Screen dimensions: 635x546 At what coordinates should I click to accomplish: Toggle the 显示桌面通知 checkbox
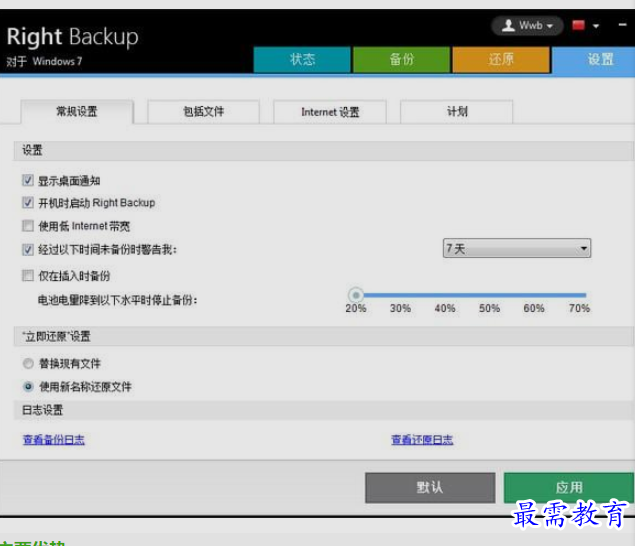[28, 180]
